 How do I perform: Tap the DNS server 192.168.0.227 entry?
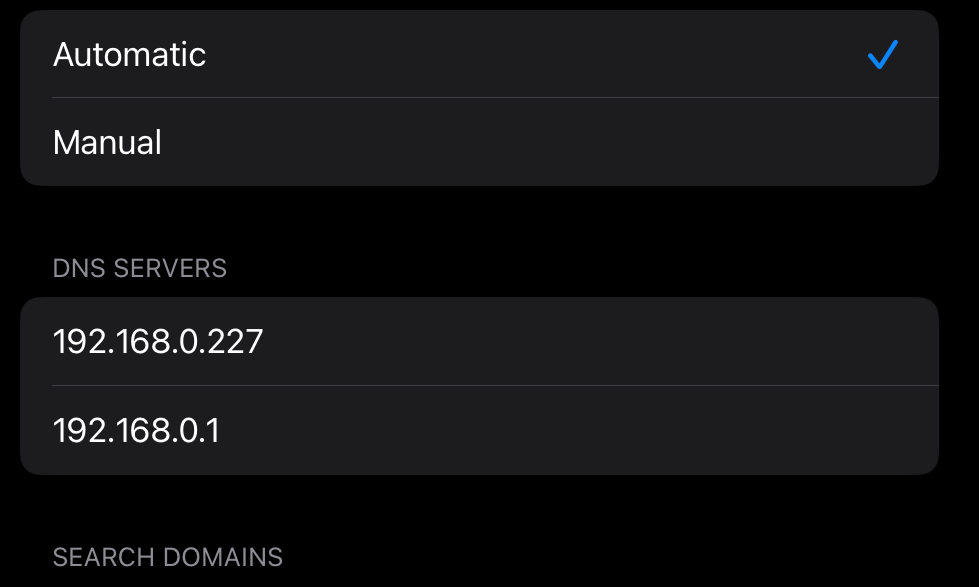(480, 342)
